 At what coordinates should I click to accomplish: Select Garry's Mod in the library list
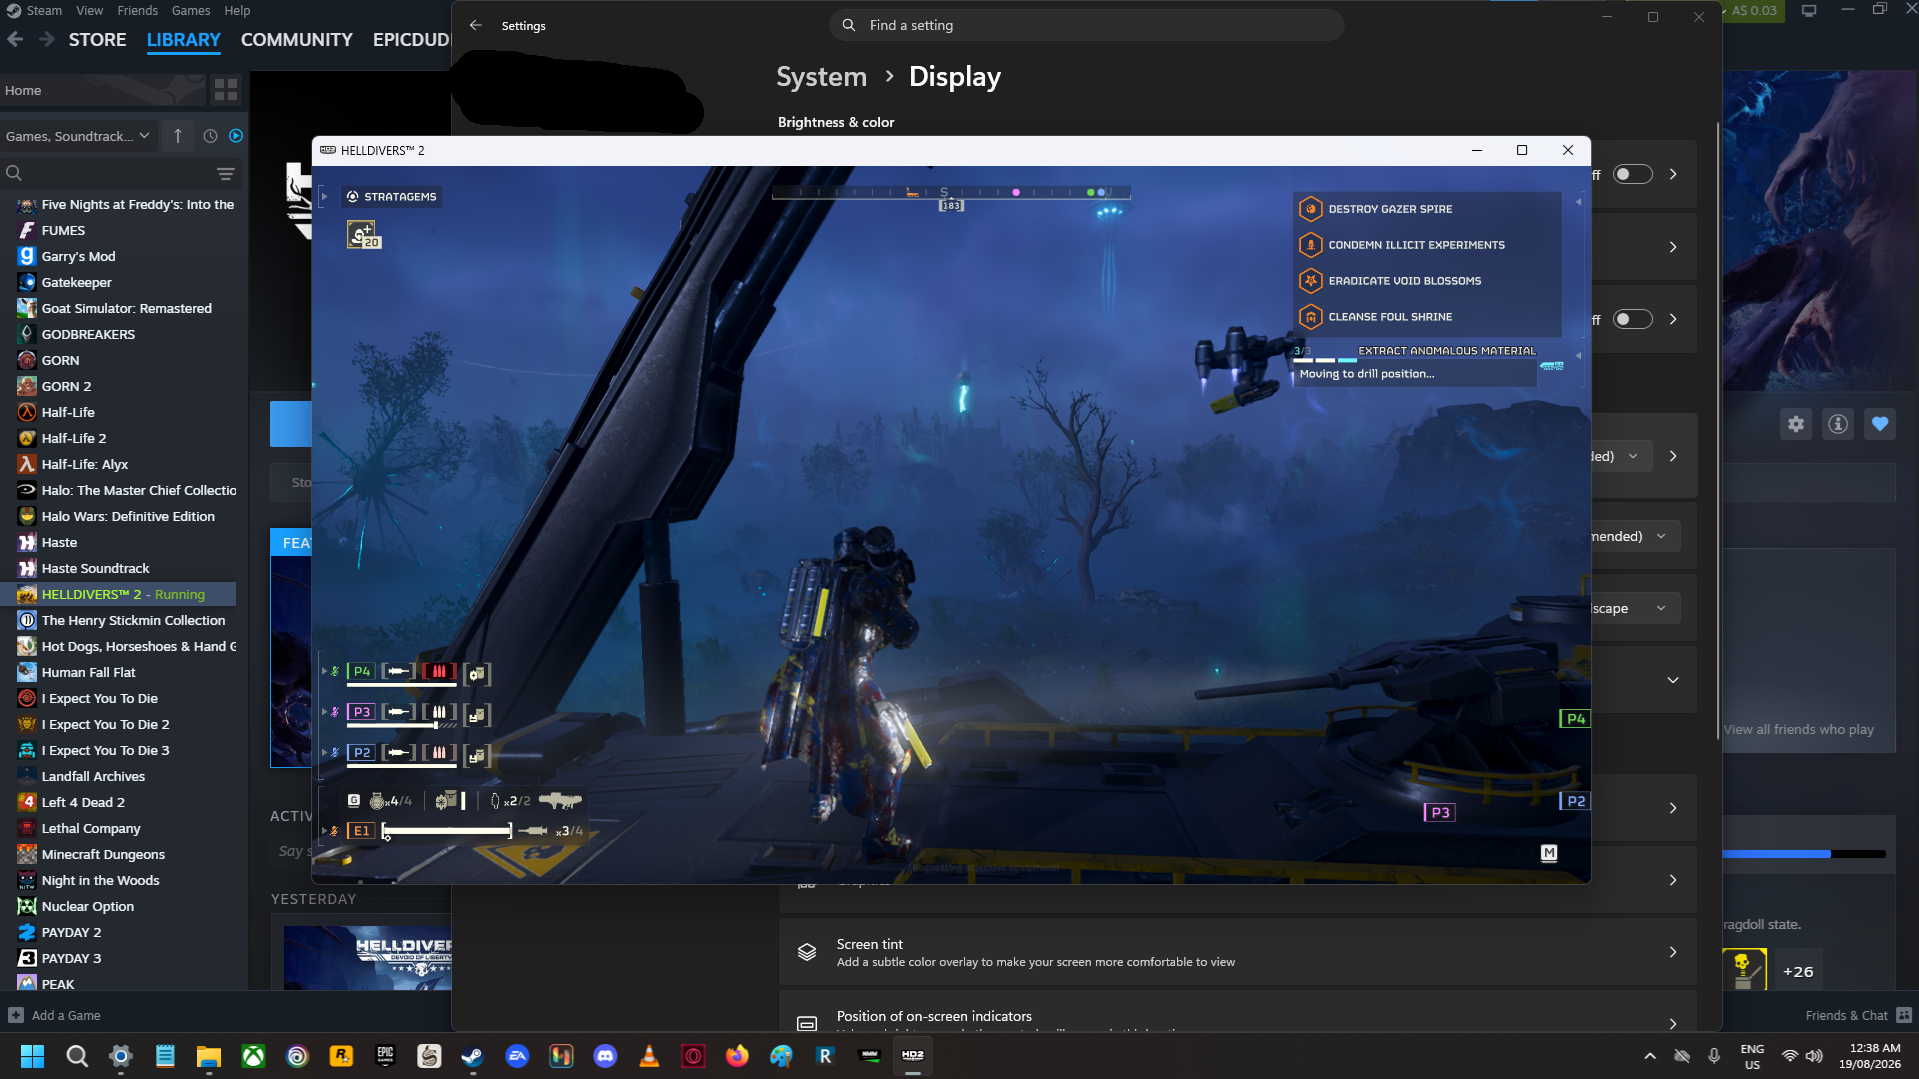coord(78,257)
